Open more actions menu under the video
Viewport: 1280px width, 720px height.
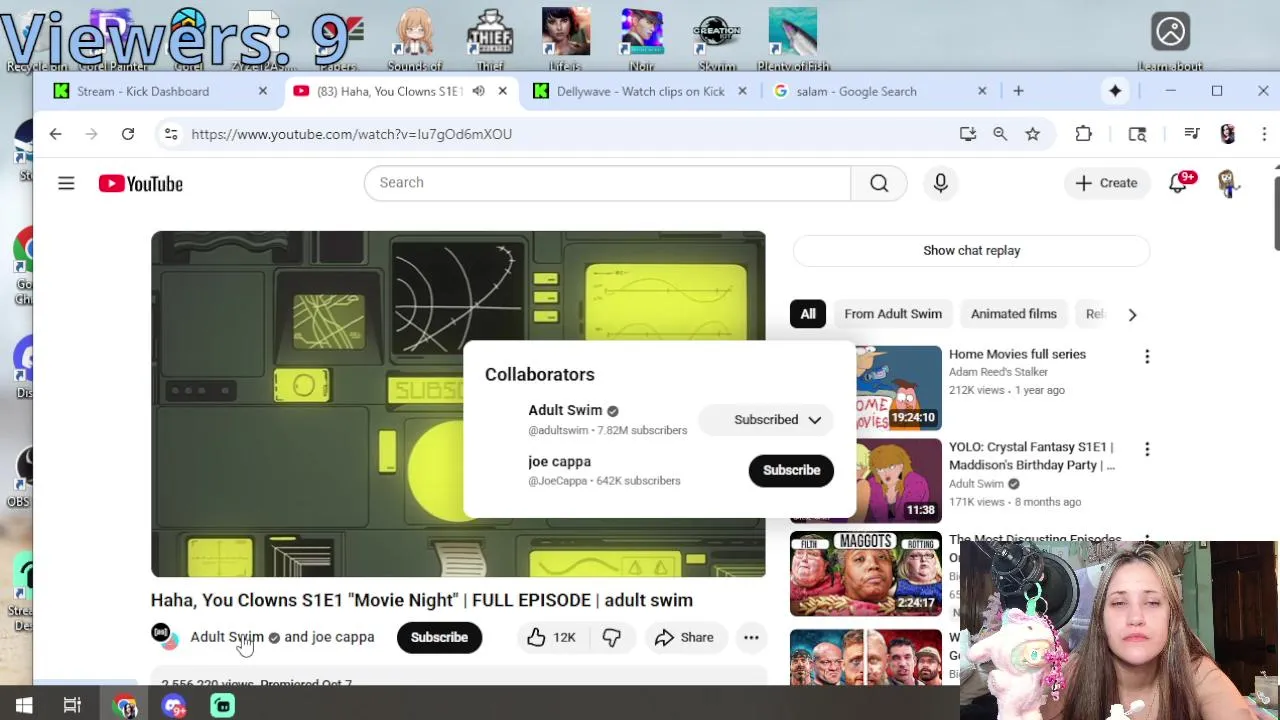[751, 637]
